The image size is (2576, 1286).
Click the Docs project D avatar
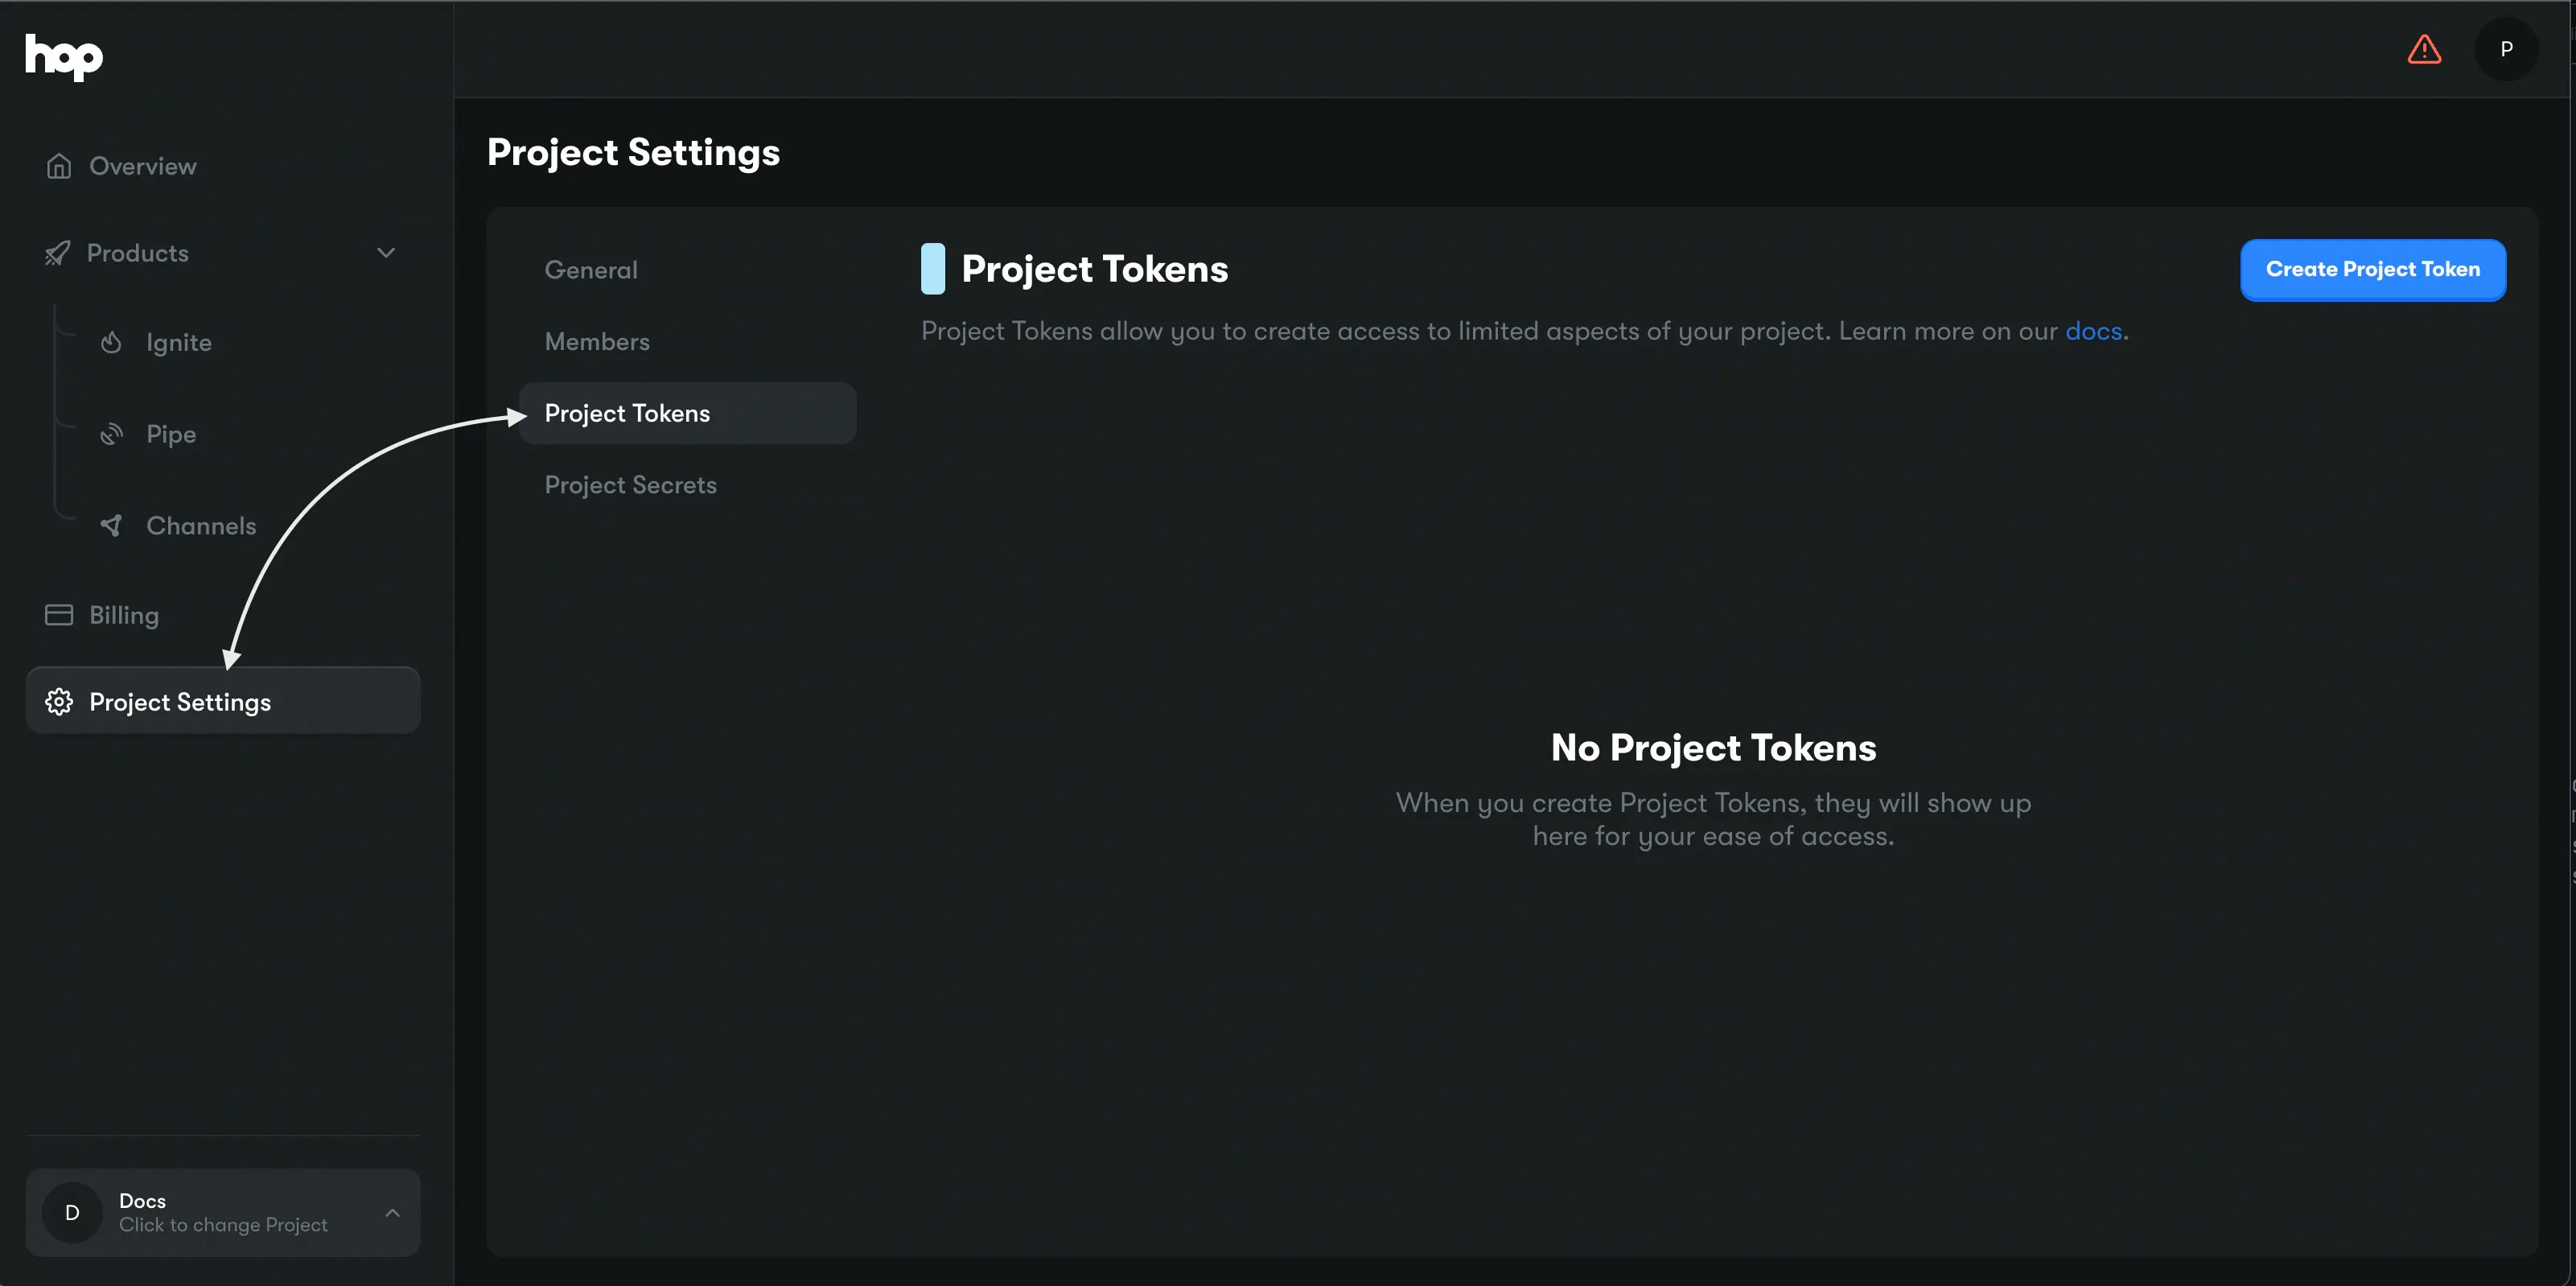[x=72, y=1212]
